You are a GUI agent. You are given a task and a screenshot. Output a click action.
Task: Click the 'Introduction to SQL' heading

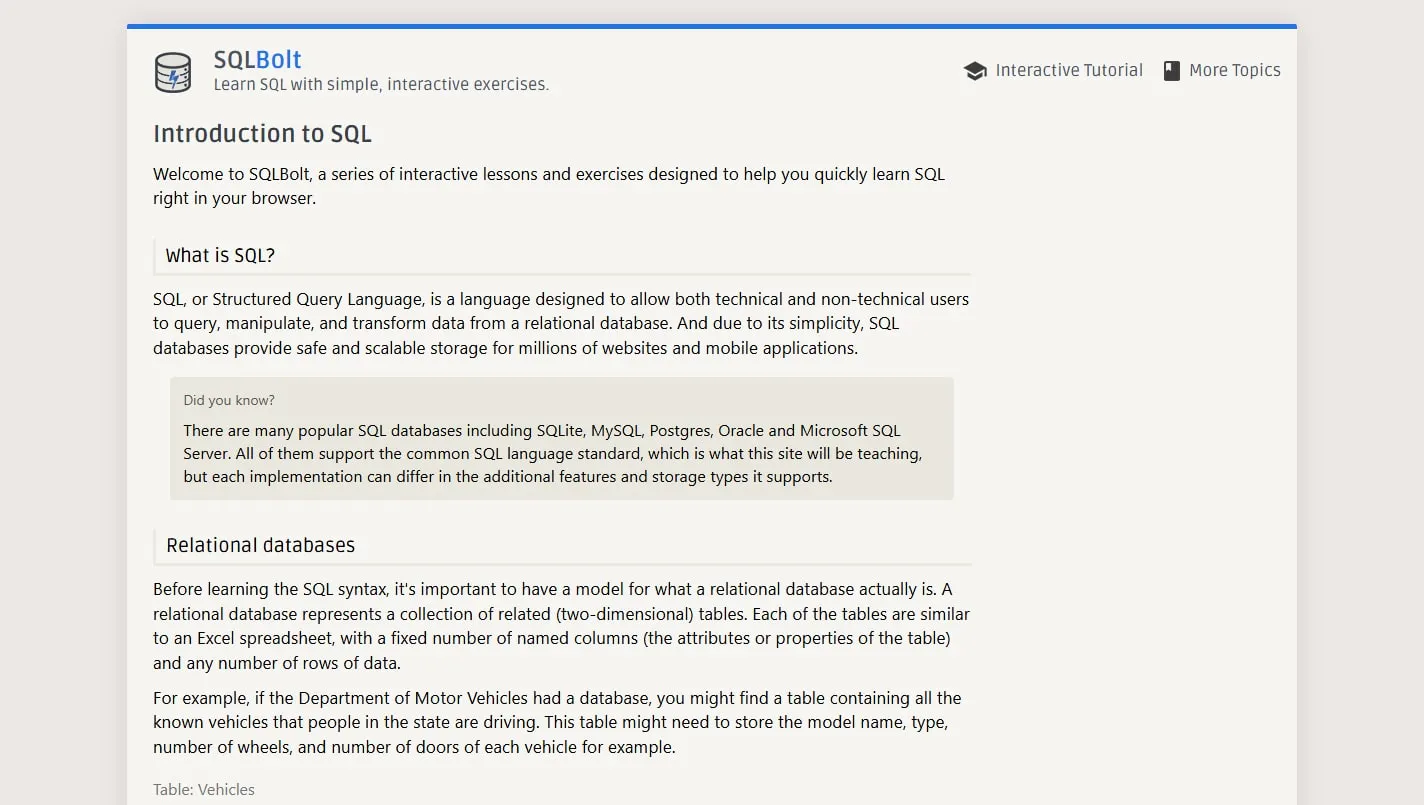point(262,134)
